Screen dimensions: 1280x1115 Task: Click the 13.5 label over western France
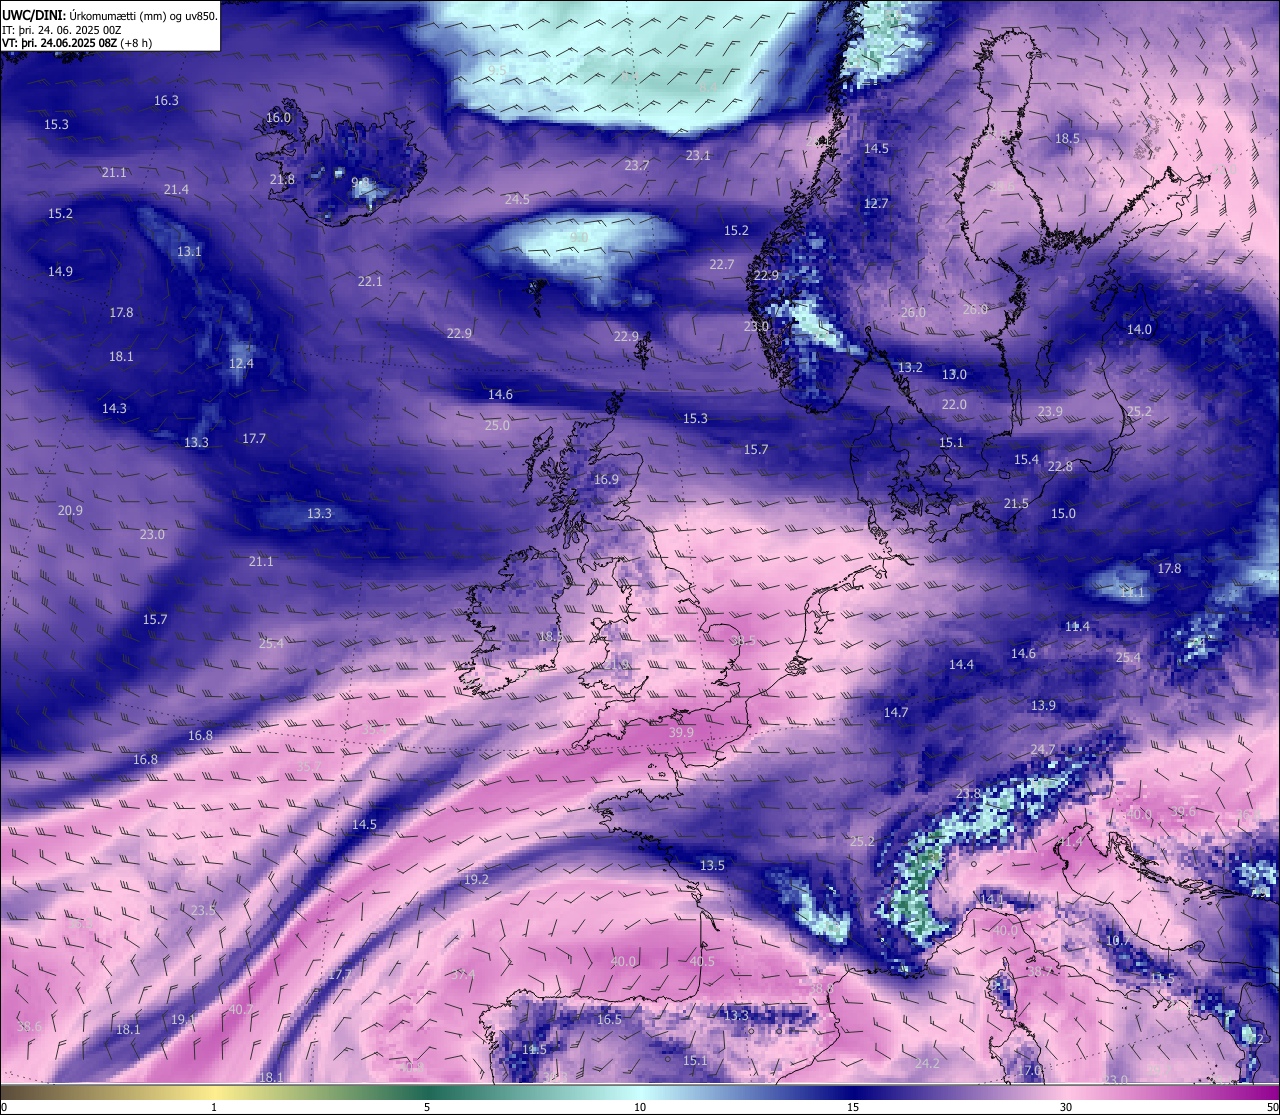(x=712, y=865)
